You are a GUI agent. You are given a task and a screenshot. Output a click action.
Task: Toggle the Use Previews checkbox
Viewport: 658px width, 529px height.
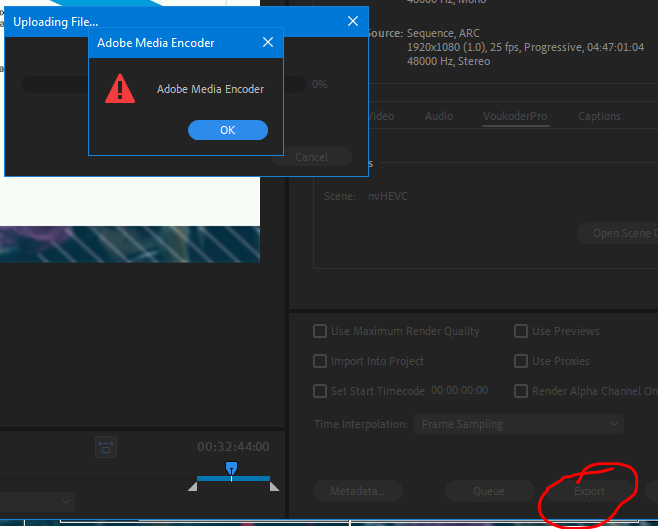521,331
